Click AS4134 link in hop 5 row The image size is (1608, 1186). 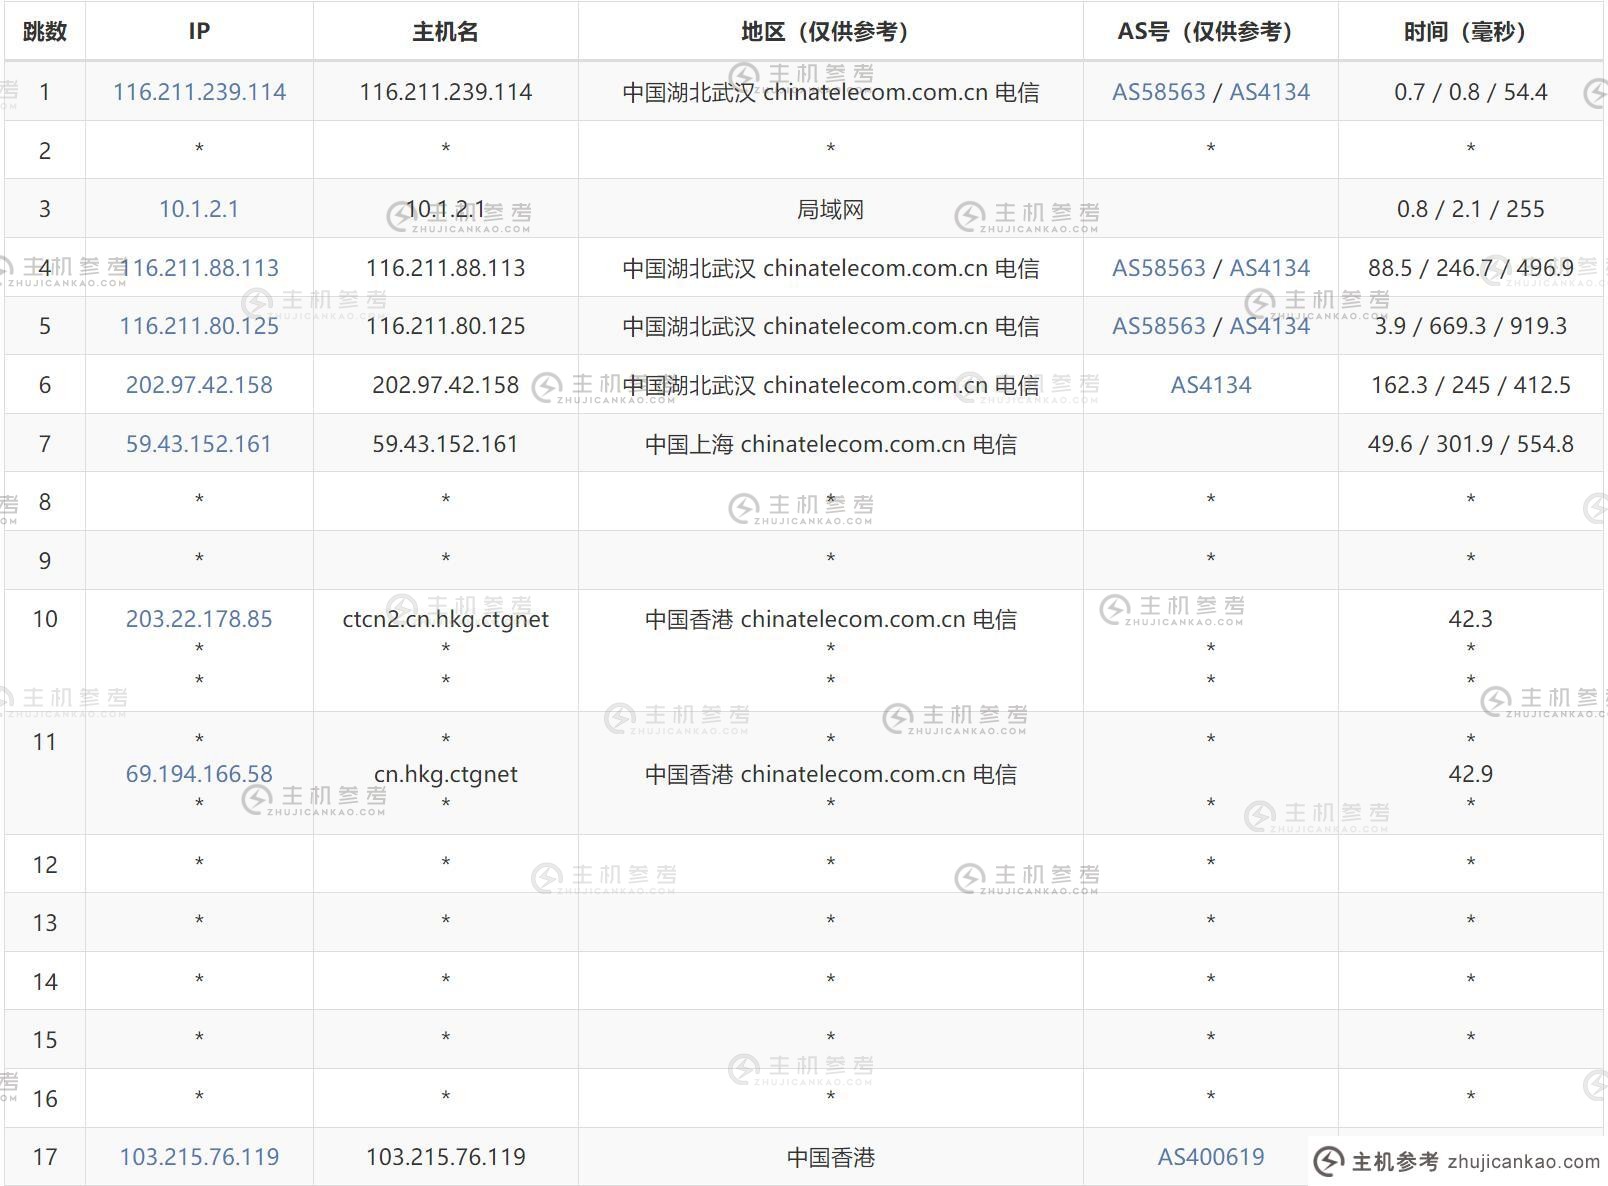coord(1269,326)
